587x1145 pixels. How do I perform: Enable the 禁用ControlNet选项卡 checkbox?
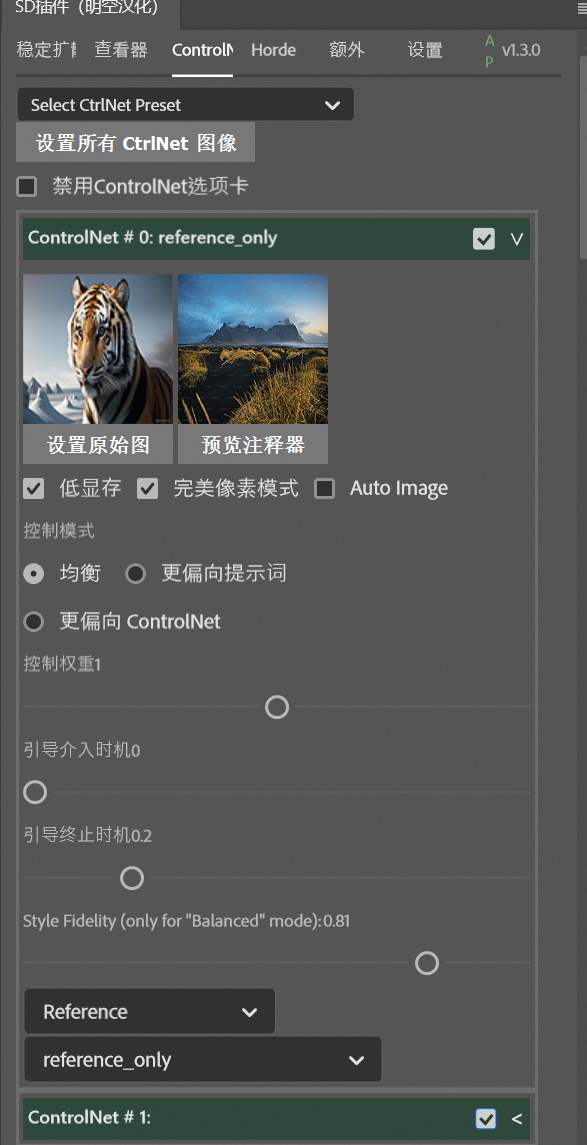26,186
